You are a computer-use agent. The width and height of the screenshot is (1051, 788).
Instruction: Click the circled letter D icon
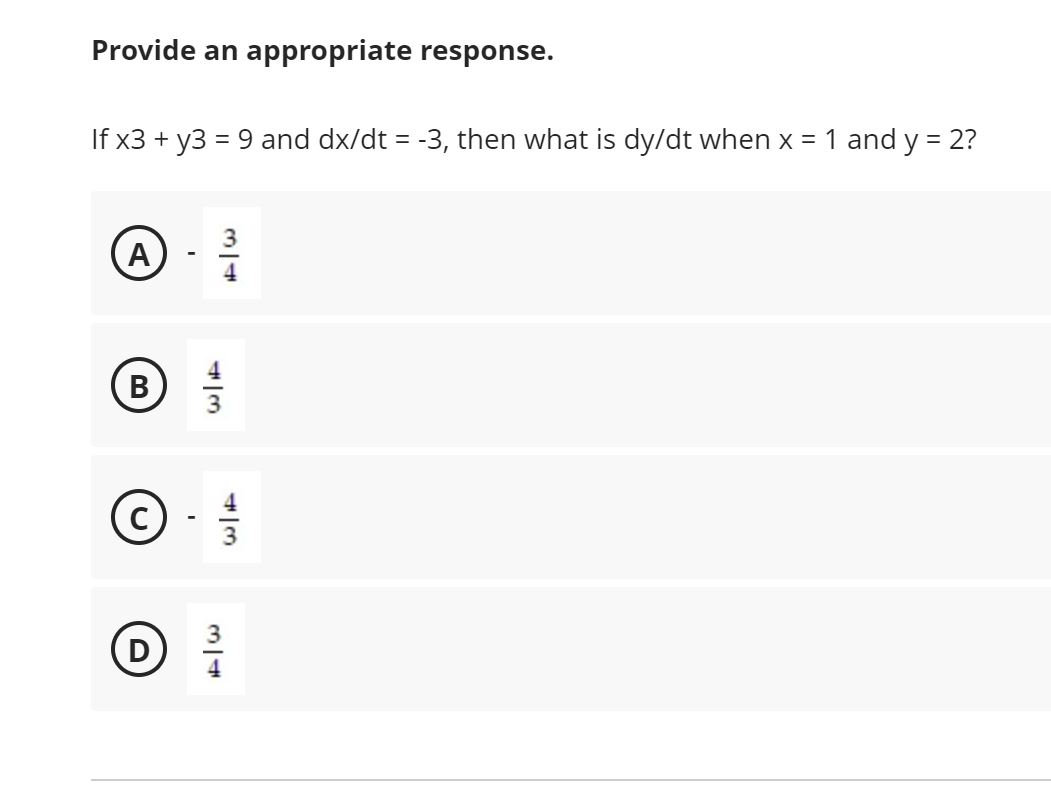138,649
